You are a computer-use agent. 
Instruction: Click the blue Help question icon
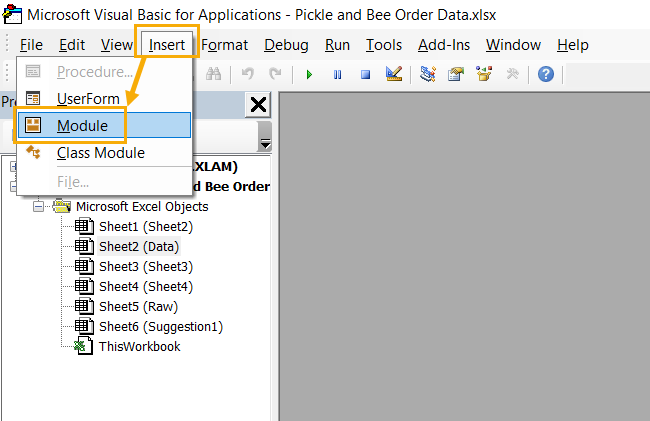(546, 74)
